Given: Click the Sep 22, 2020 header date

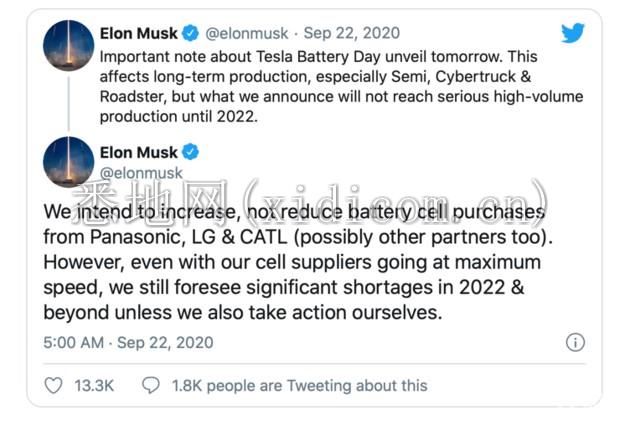Looking at the screenshot, I should (352, 33).
